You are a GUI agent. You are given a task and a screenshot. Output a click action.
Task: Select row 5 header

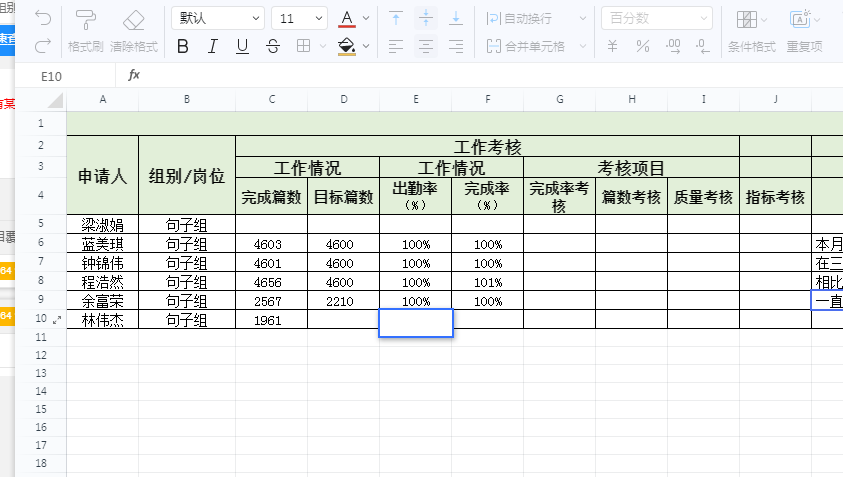(41, 224)
